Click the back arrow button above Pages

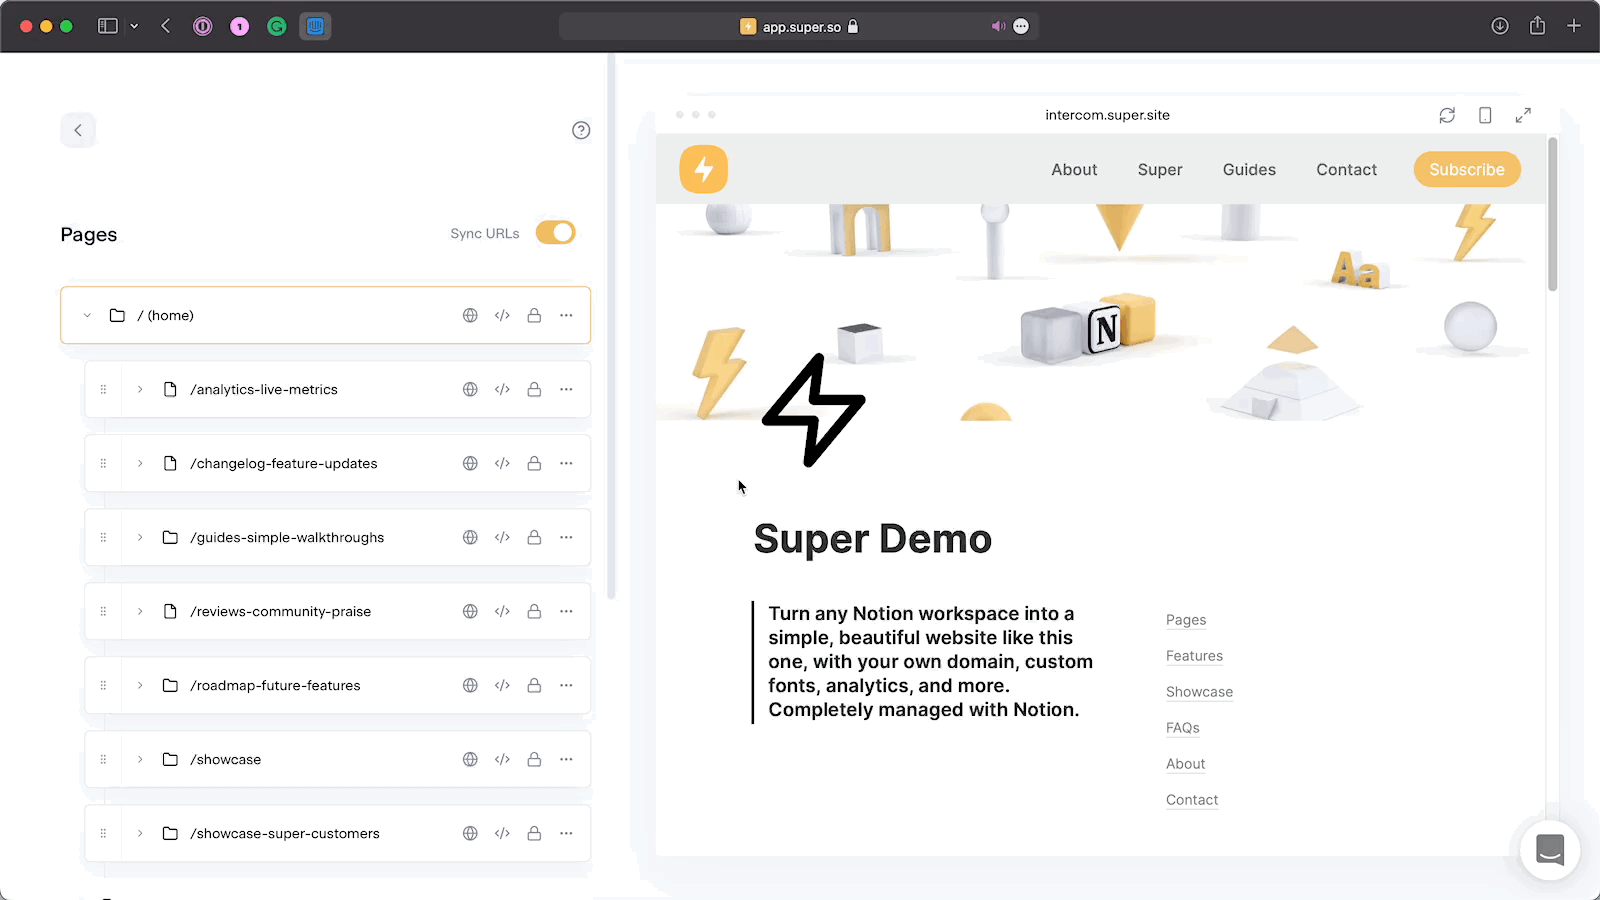[x=78, y=130]
